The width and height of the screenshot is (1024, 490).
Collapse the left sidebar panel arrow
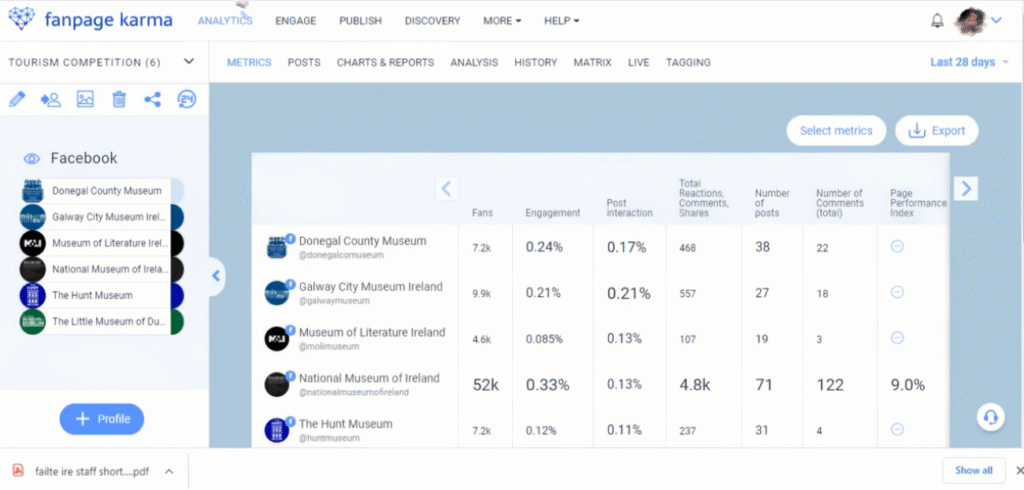[217, 277]
